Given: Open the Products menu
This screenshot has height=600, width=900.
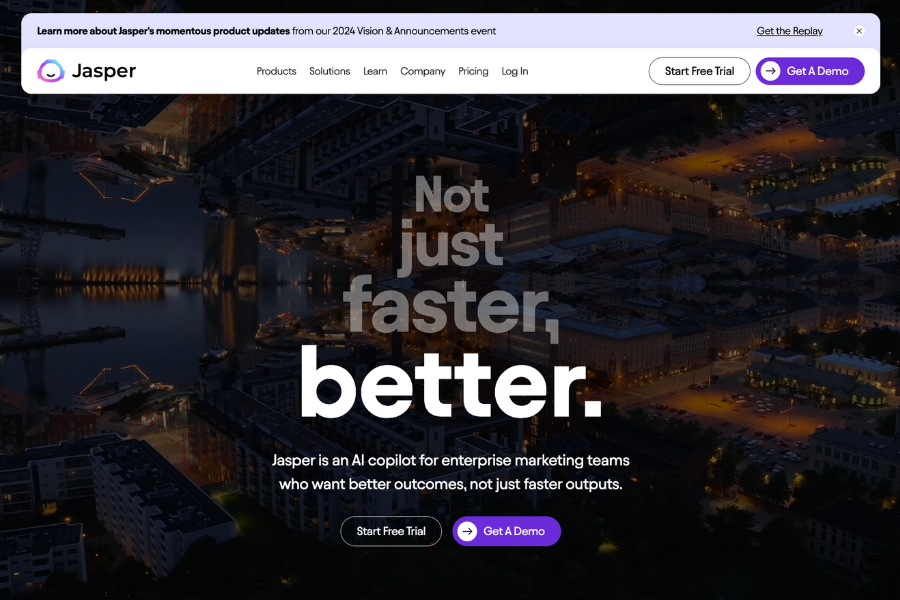Looking at the screenshot, I should click(276, 71).
